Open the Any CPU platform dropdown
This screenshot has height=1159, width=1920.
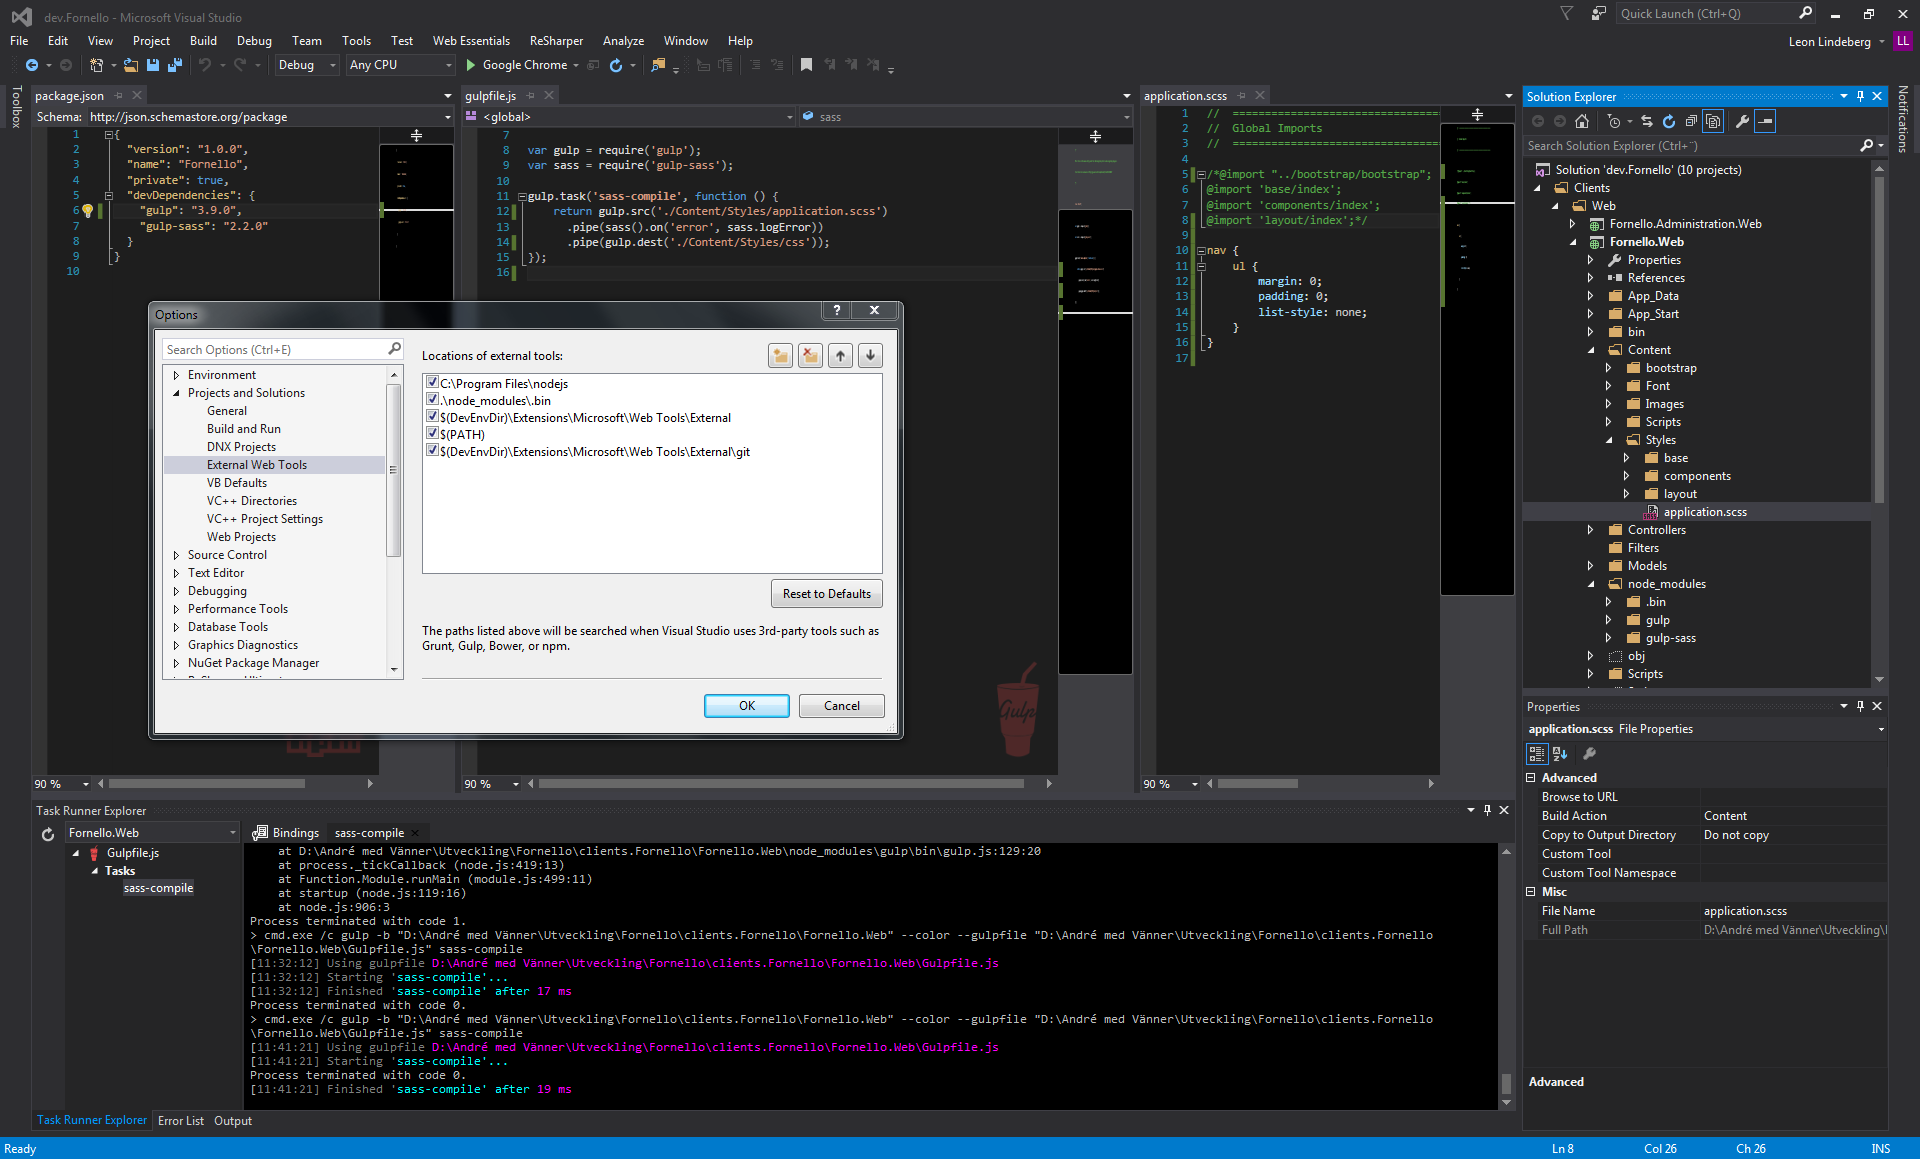point(400,65)
